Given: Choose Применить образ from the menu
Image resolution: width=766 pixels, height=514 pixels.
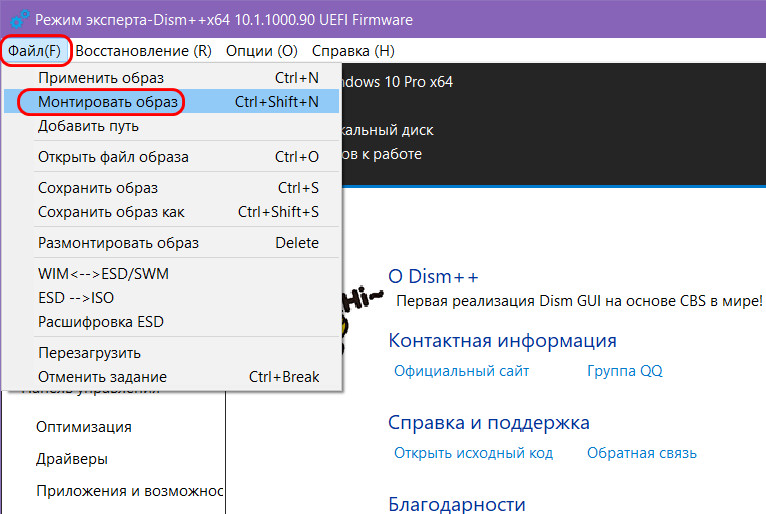Looking at the screenshot, I should click(x=101, y=77).
